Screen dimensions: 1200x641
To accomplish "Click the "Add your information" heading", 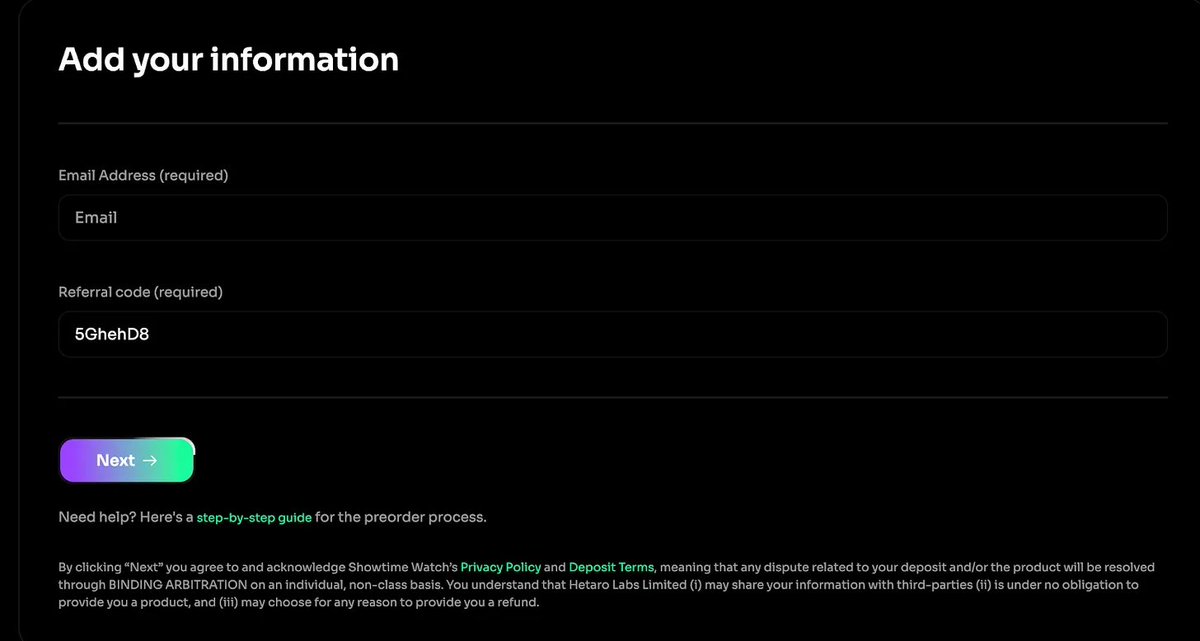I will pos(229,59).
